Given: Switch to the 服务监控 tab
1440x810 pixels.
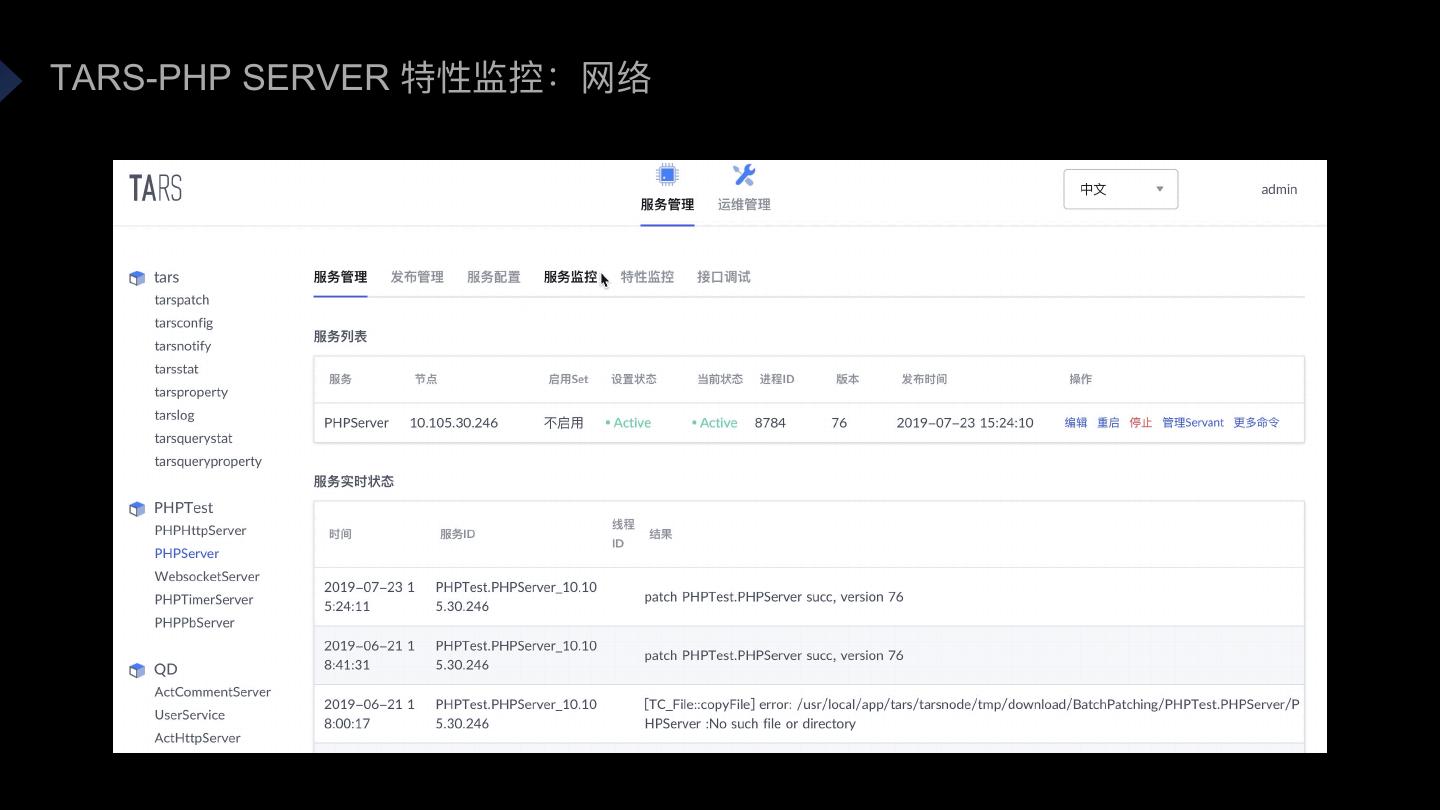Looking at the screenshot, I should (x=570, y=277).
